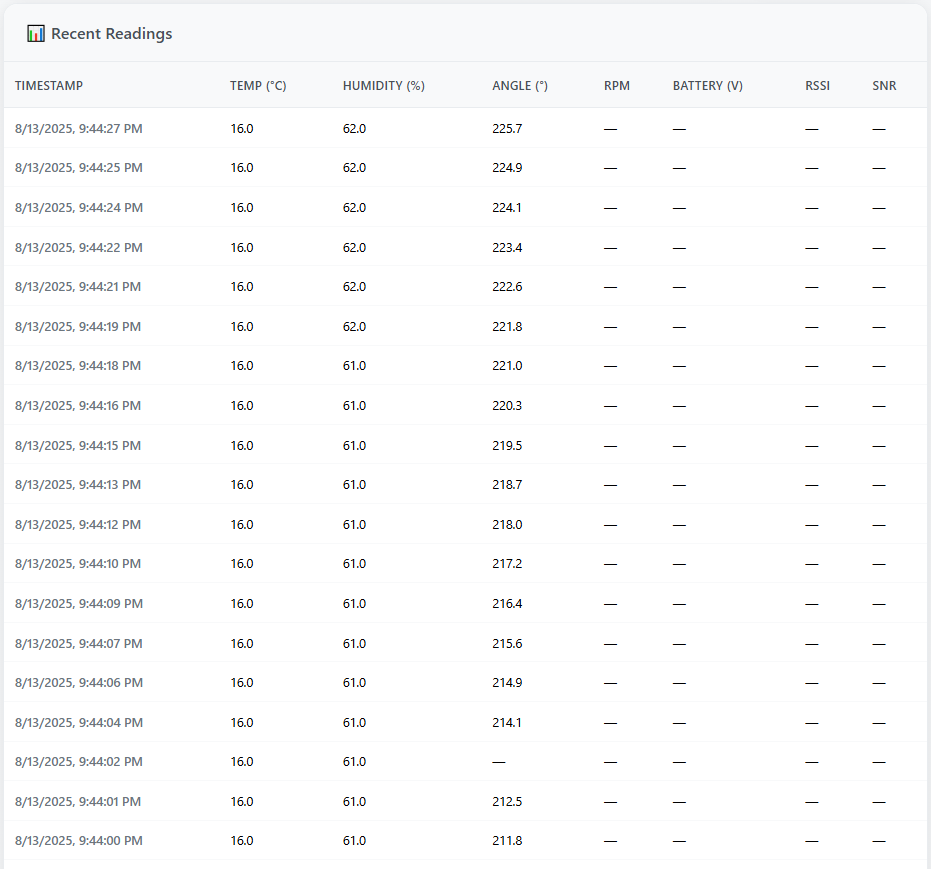Viewport: 931px width, 869px height.
Task: Click the angle value 225.7 in top row
Action: (506, 128)
